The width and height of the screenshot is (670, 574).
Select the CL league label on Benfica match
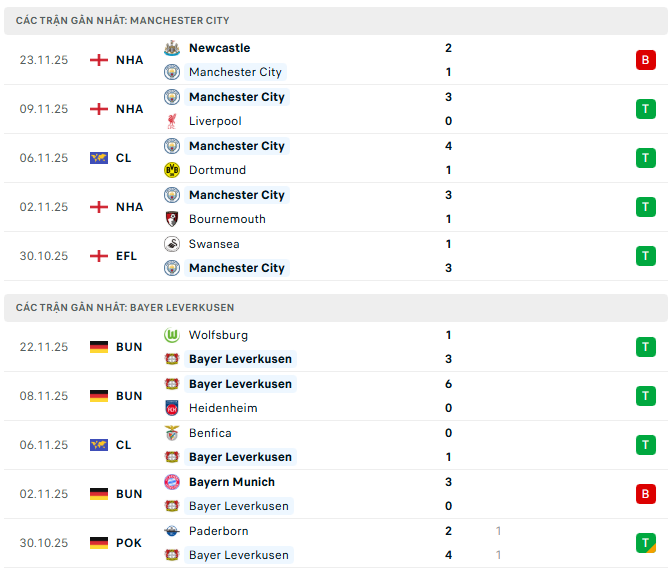pos(123,445)
